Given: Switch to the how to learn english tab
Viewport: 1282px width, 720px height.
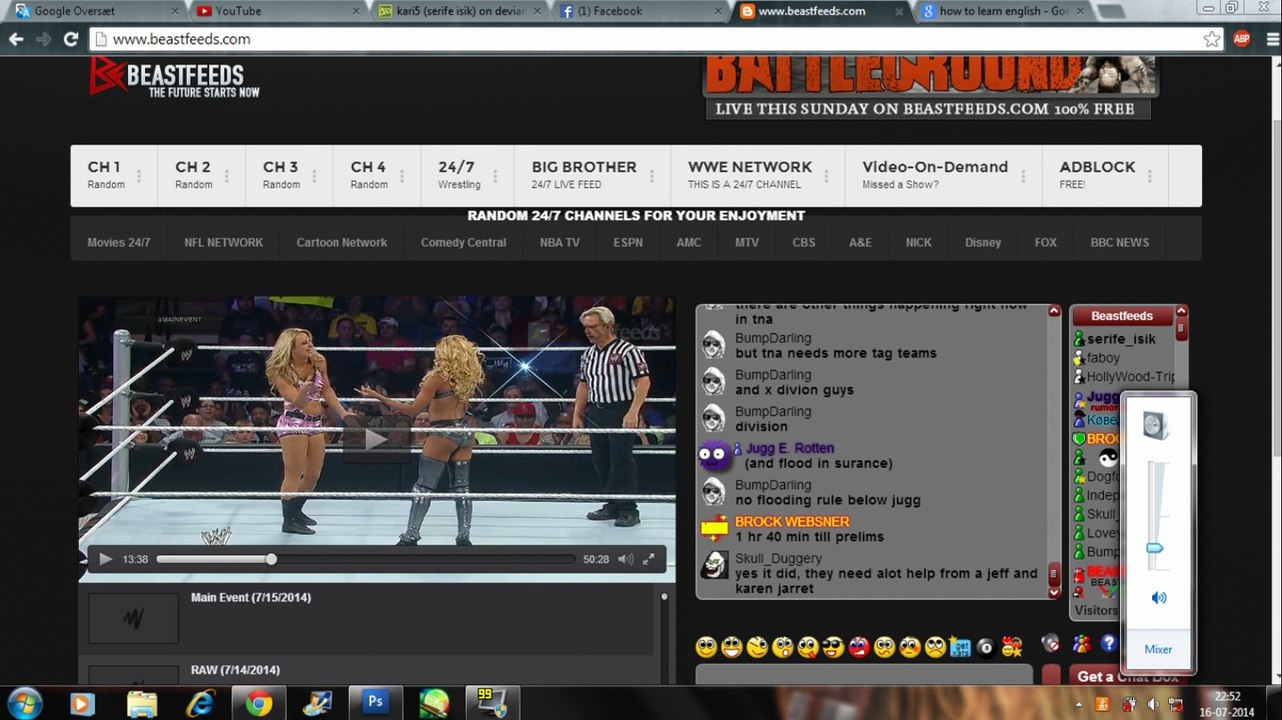Looking at the screenshot, I should coord(1003,11).
